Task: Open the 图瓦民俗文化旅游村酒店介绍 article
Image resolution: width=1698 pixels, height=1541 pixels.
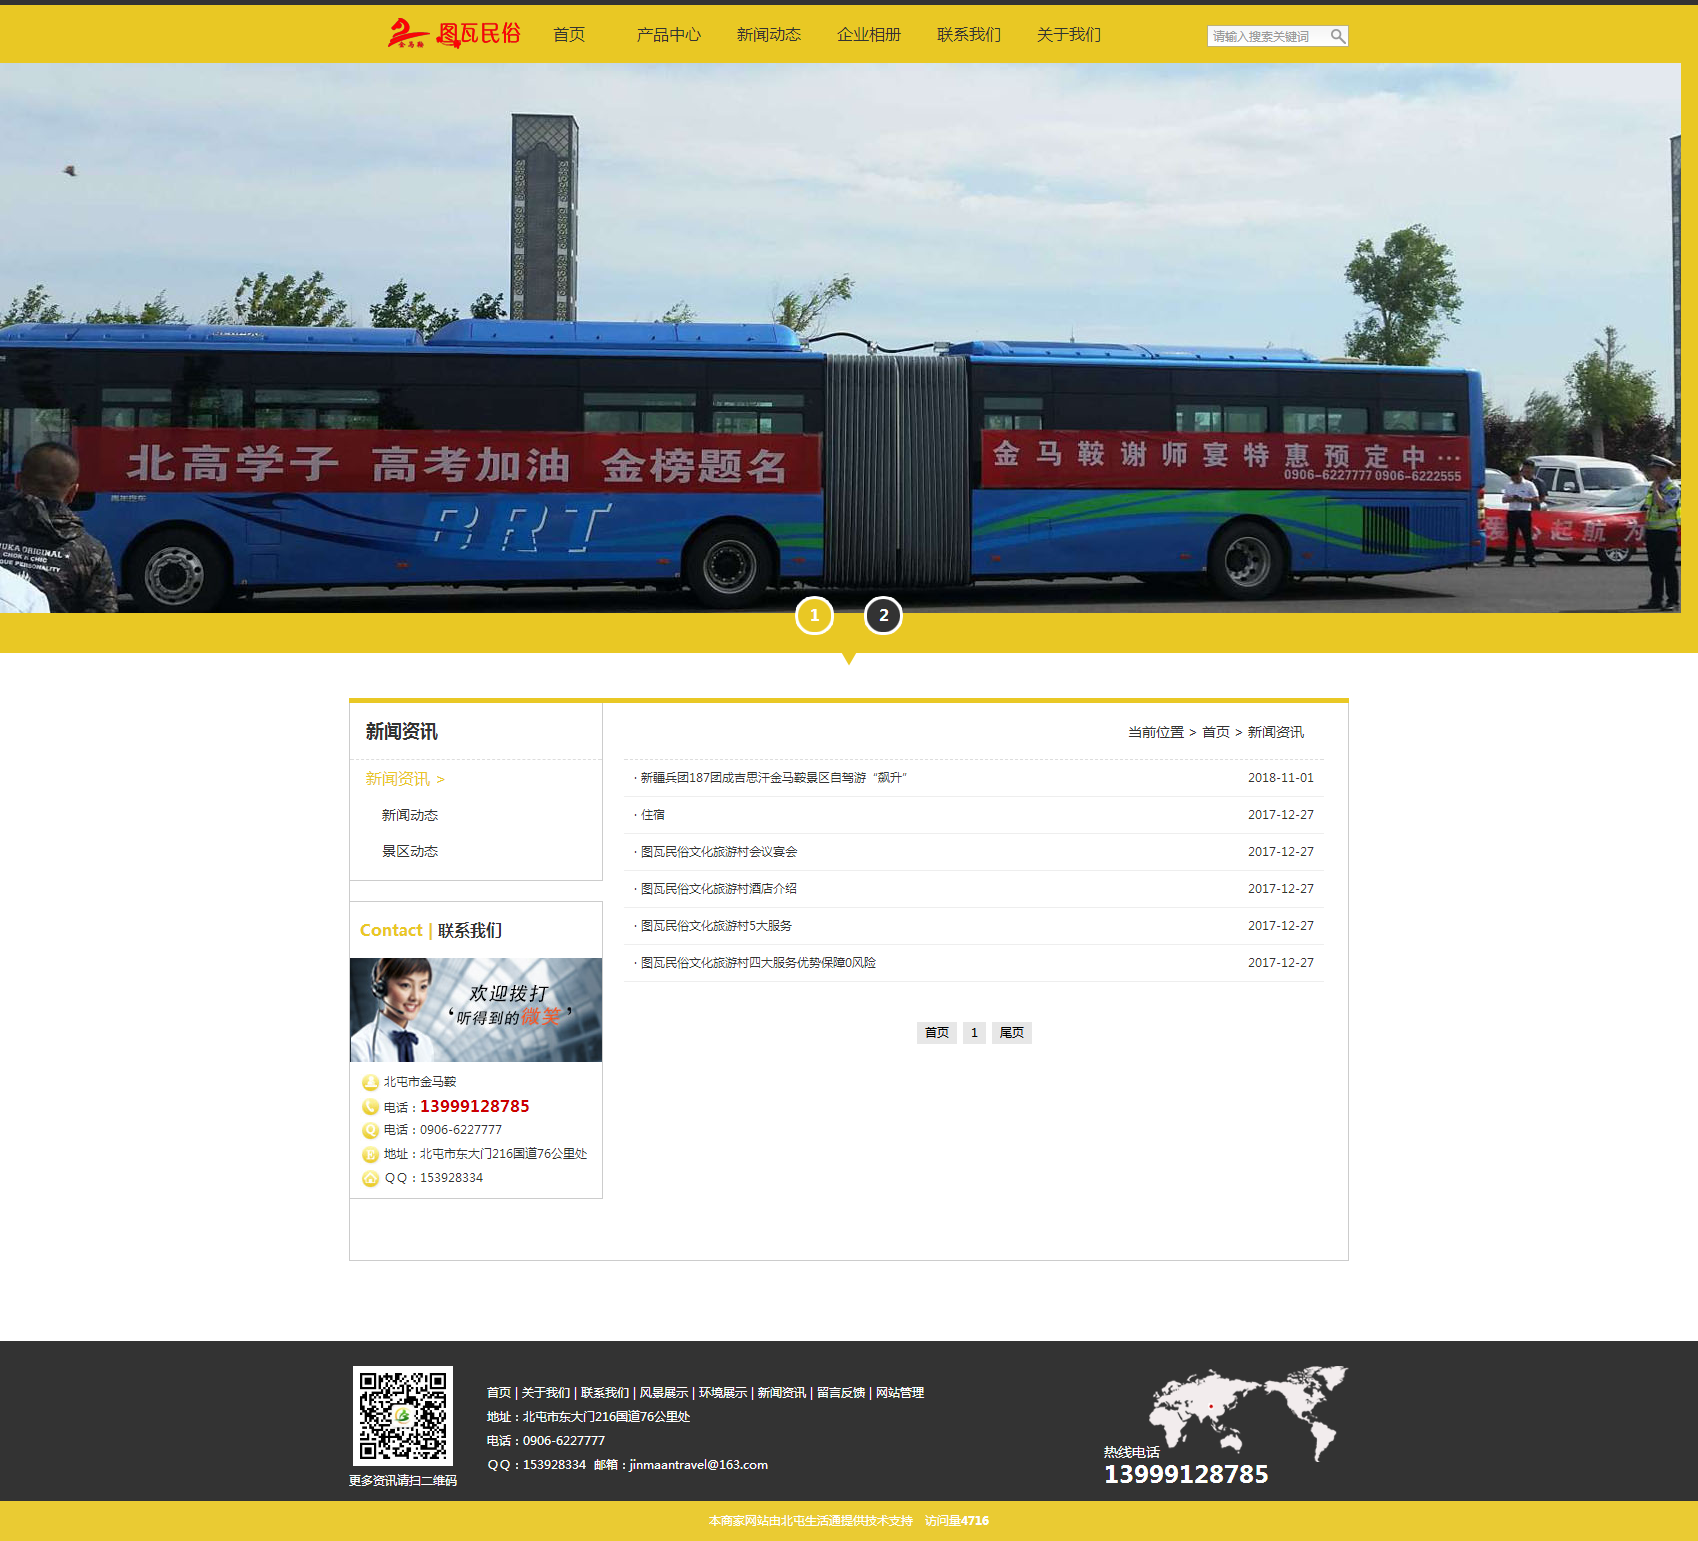Action: click(x=718, y=889)
